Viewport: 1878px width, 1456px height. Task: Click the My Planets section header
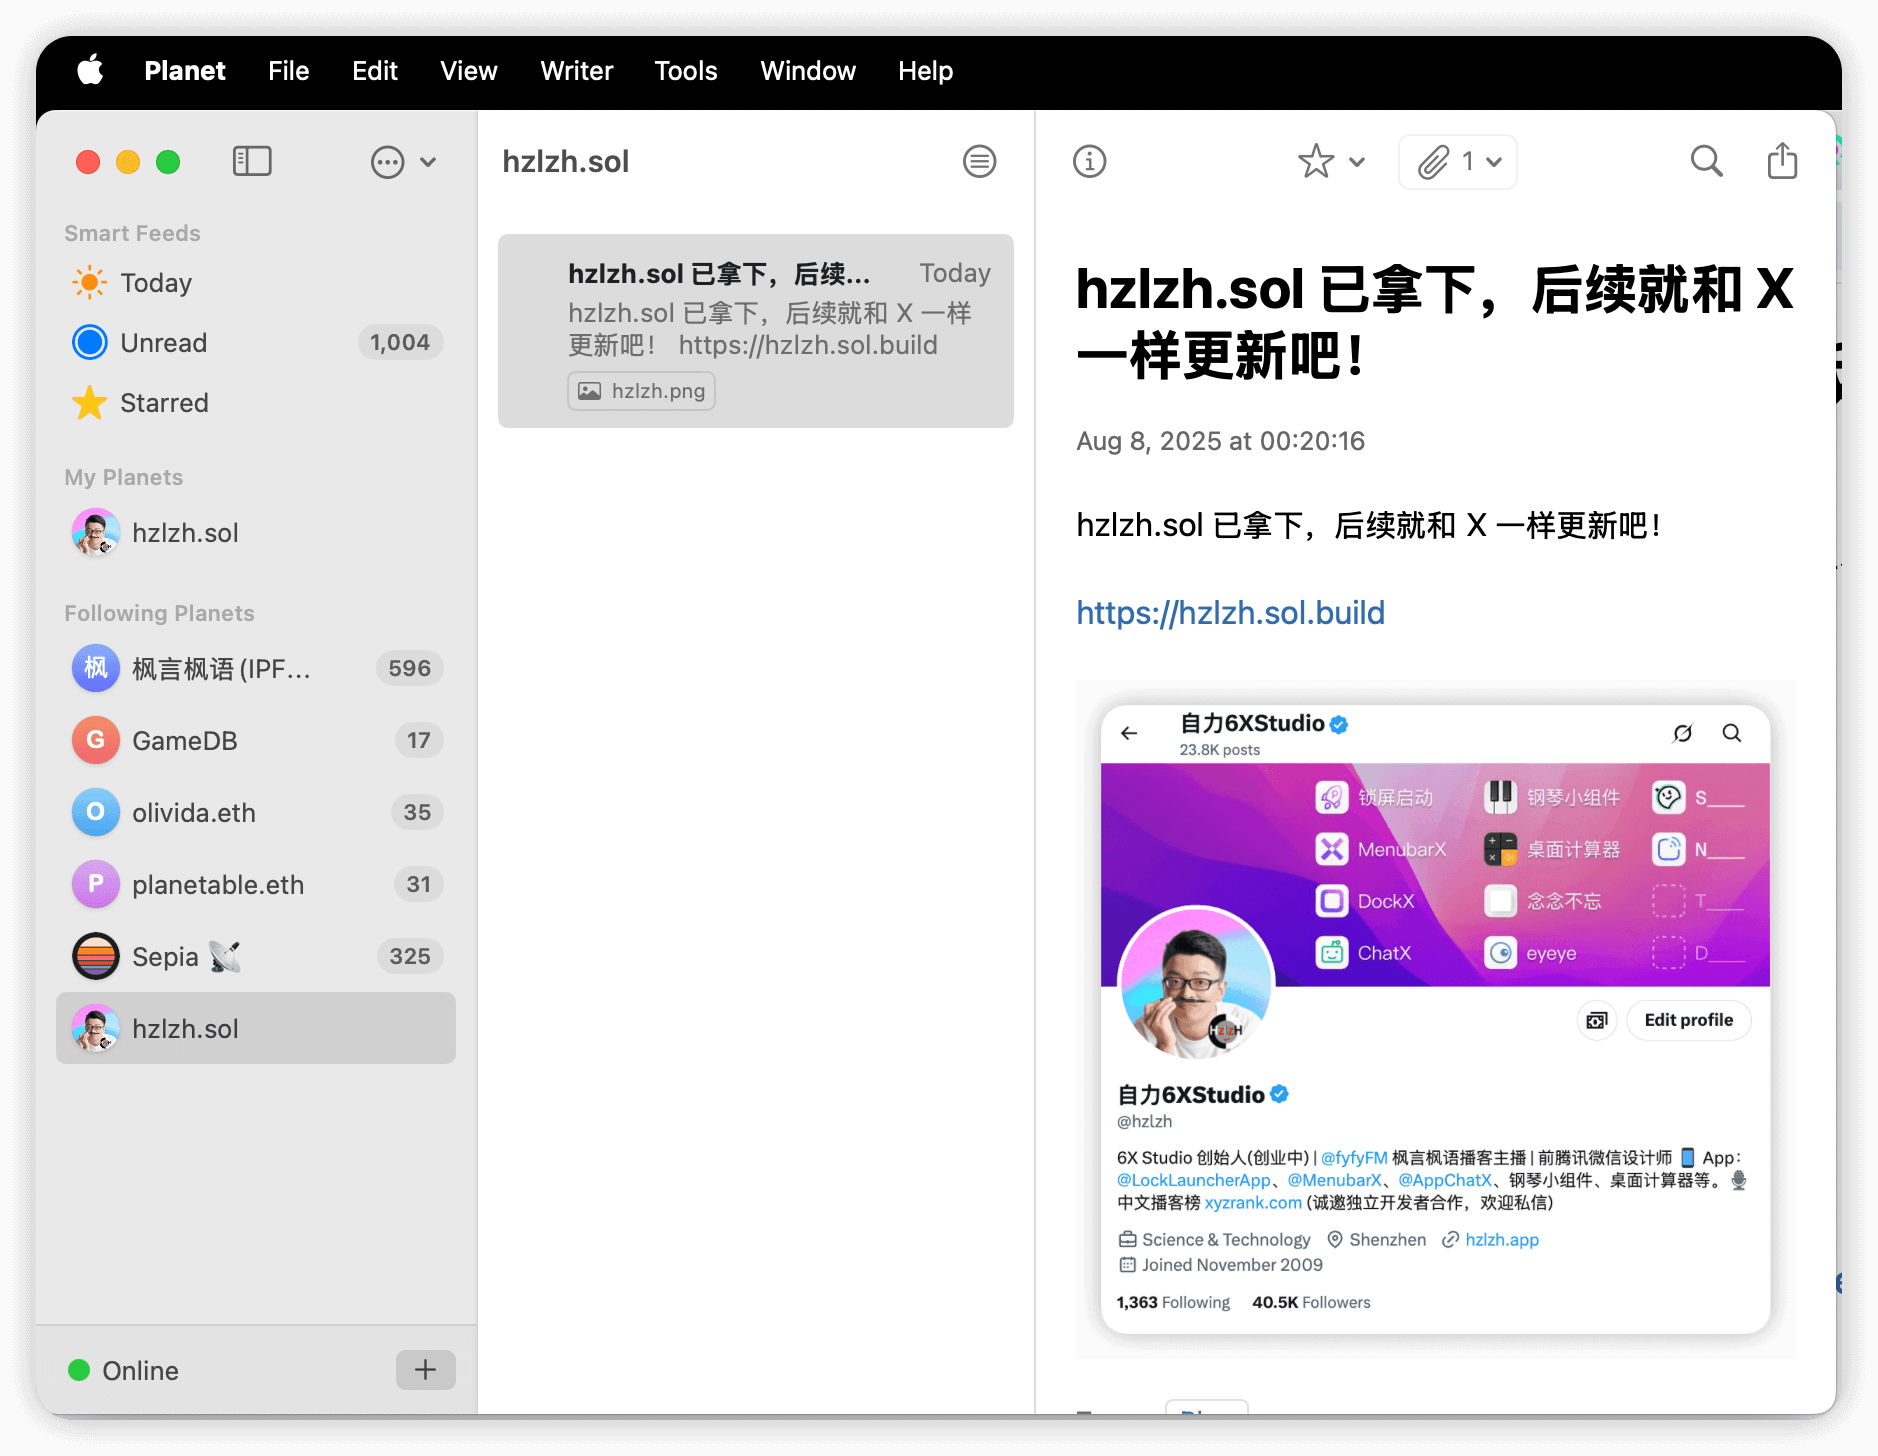(x=124, y=477)
